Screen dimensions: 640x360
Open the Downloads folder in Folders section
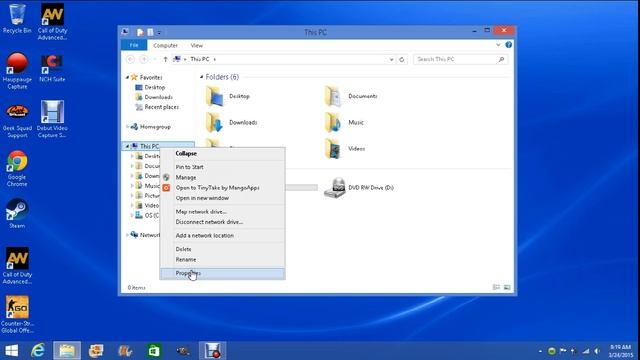pyautogui.click(x=231, y=122)
